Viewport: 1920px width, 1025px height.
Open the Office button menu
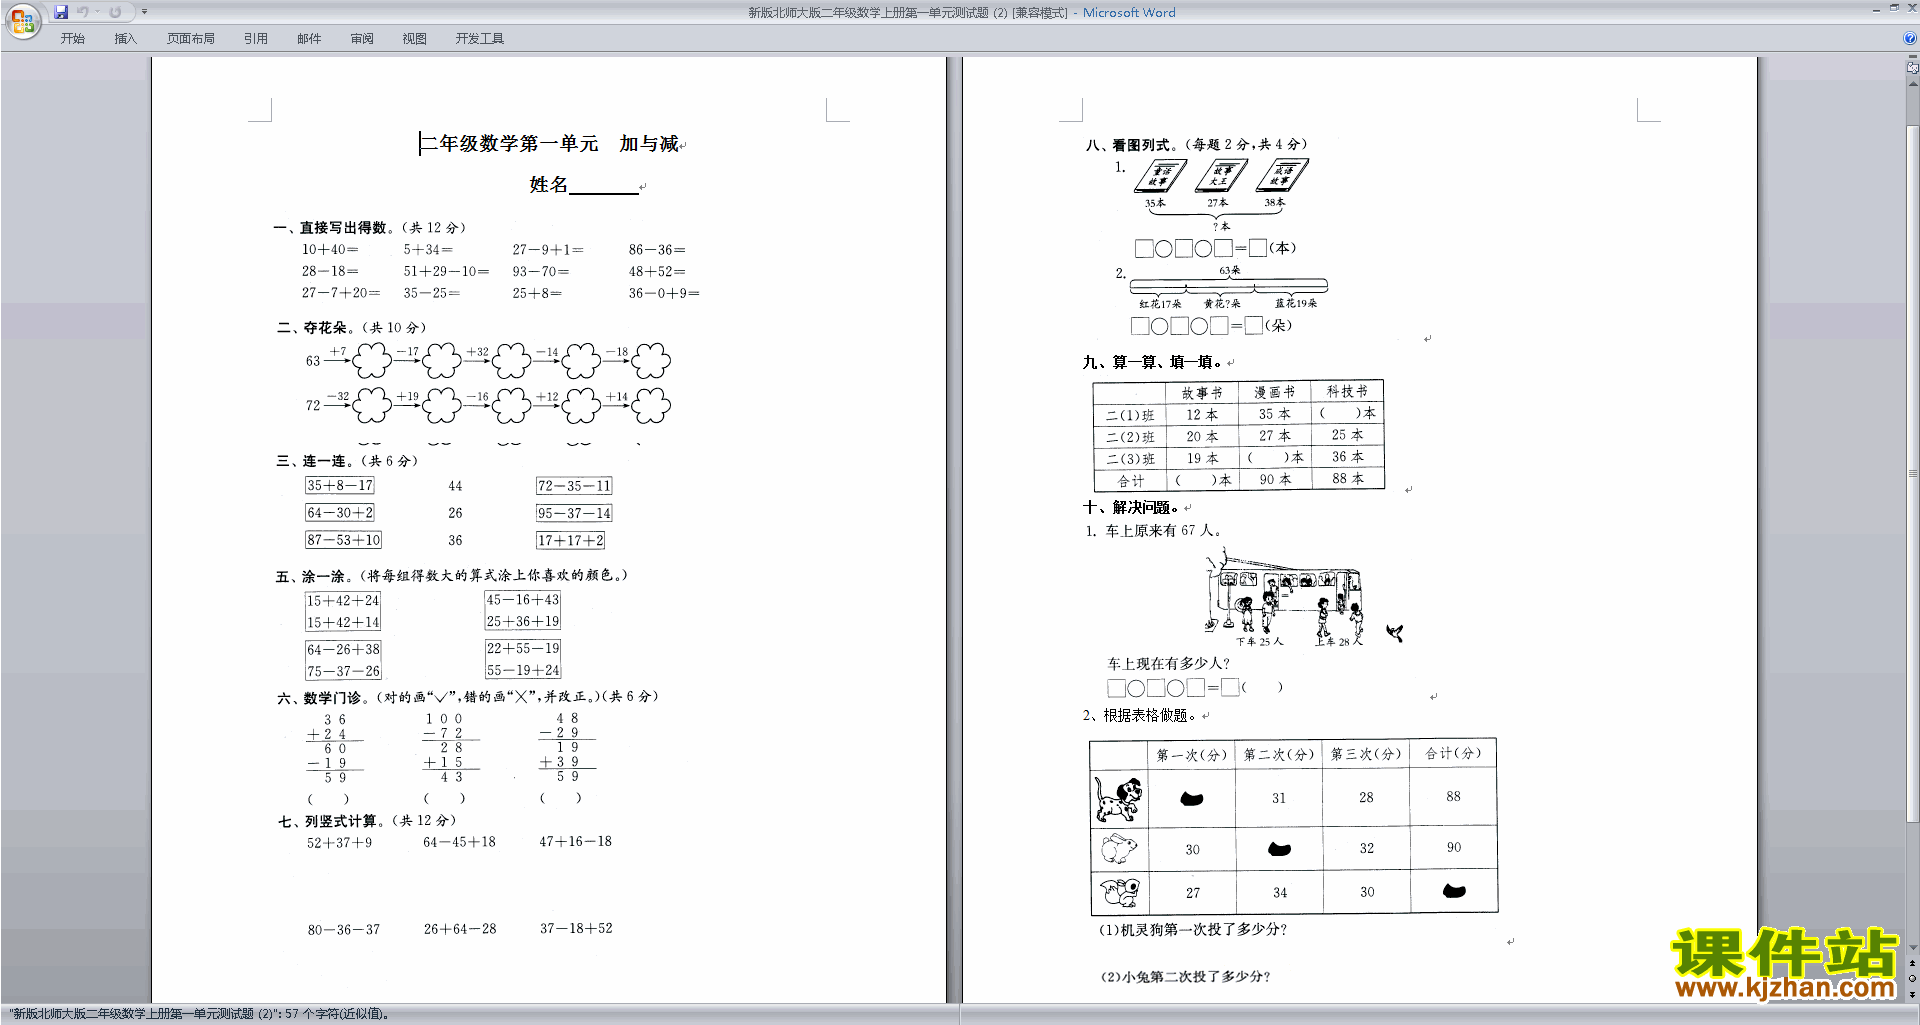(x=22, y=20)
